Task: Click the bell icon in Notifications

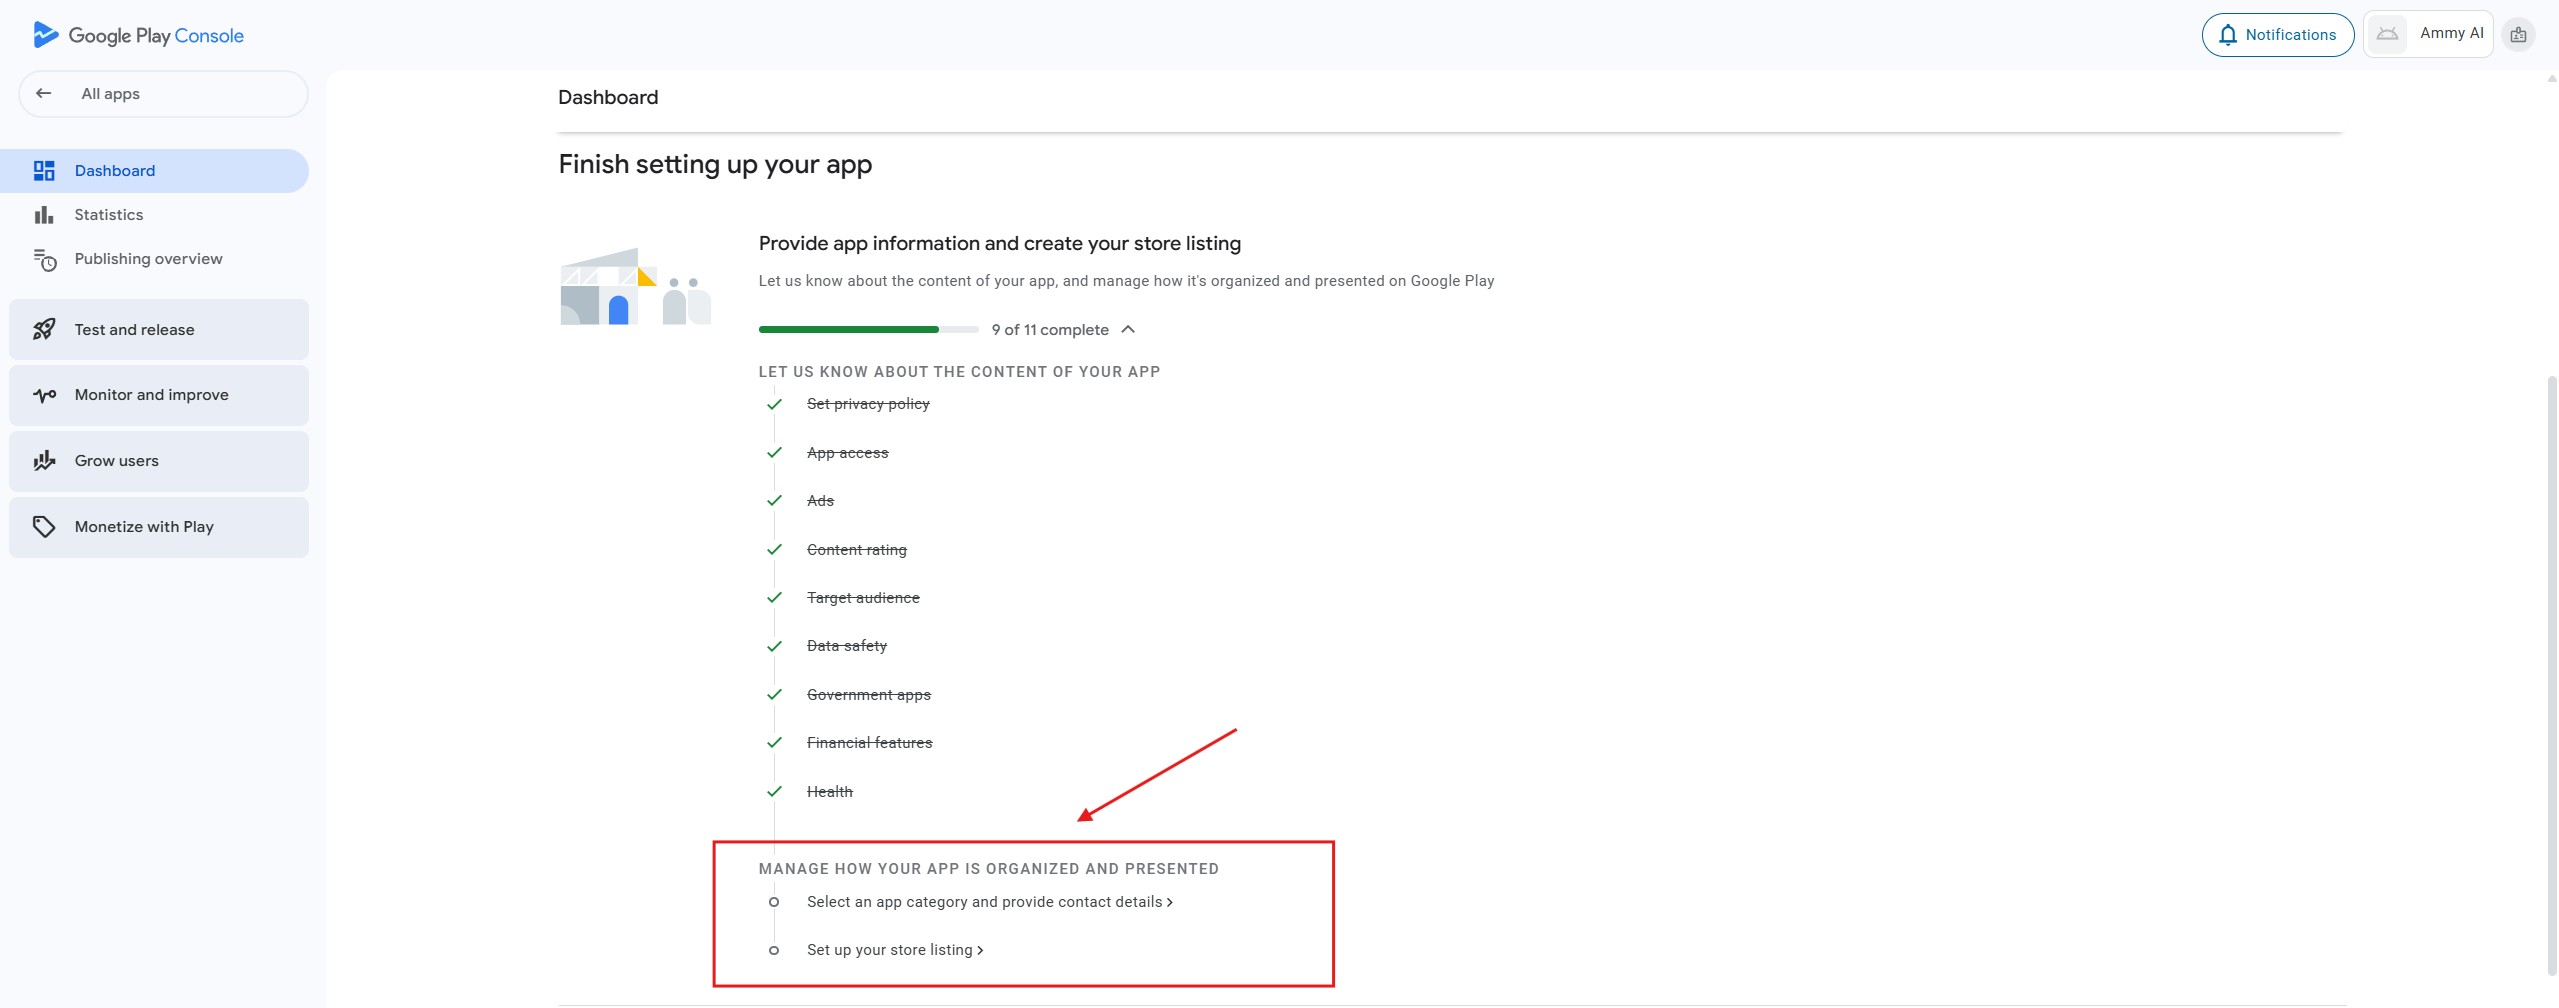Action: click(x=2227, y=35)
